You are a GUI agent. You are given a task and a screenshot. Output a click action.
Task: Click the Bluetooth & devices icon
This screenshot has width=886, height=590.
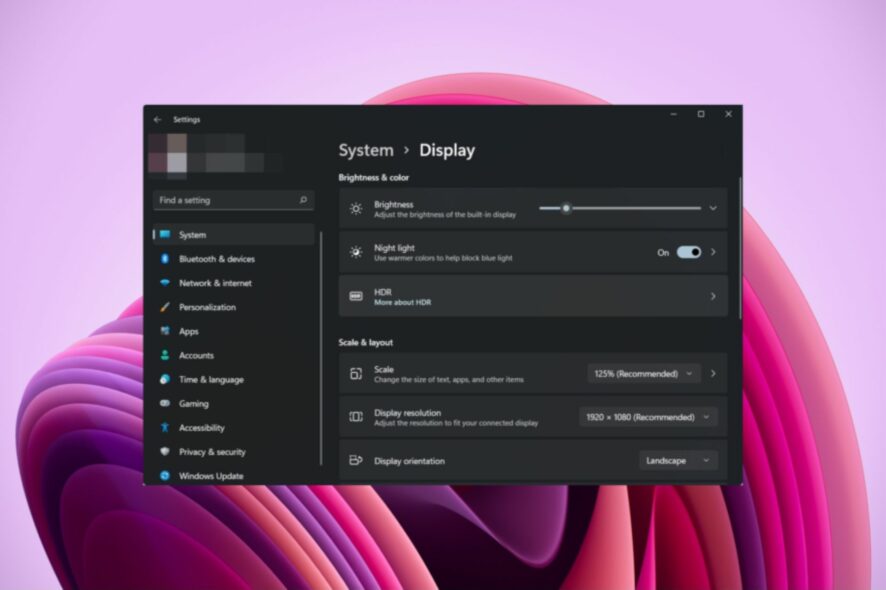point(165,259)
